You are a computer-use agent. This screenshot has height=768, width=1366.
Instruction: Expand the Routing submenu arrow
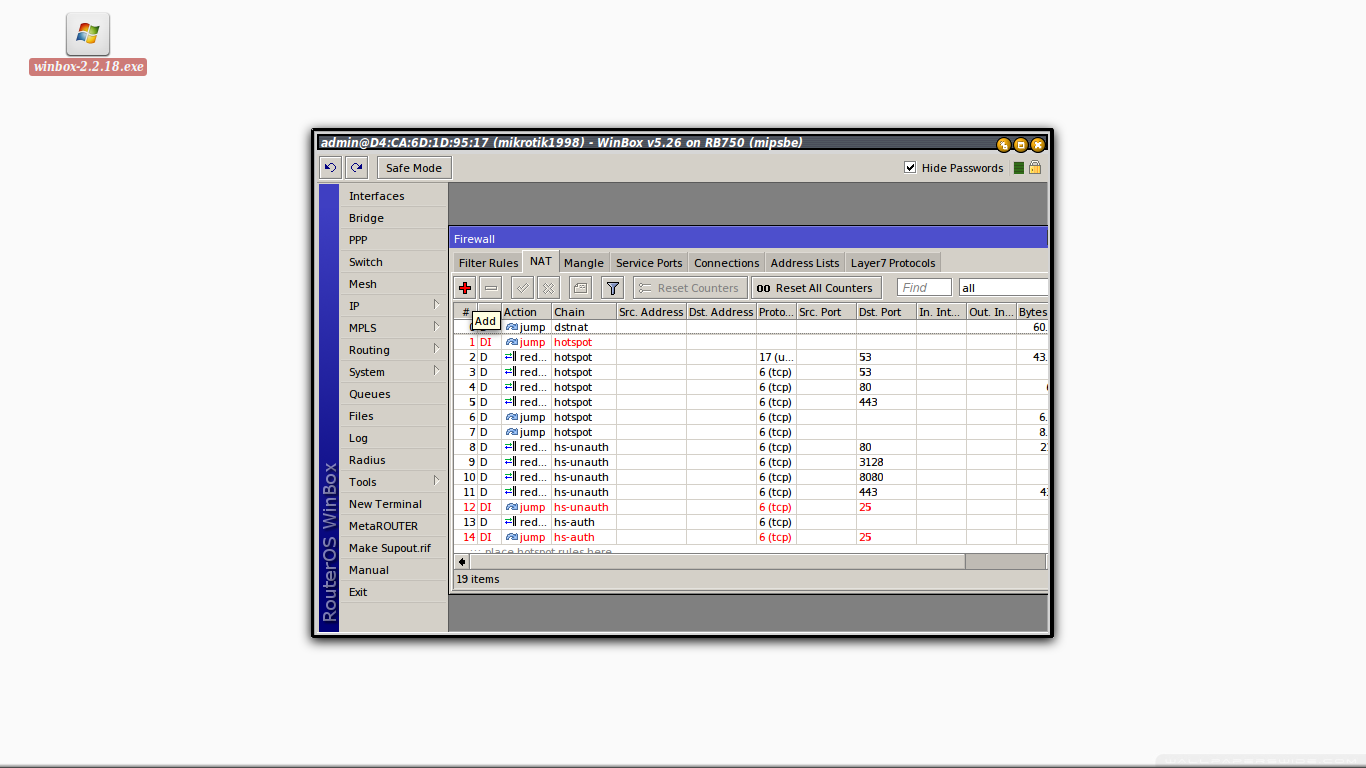coord(436,348)
